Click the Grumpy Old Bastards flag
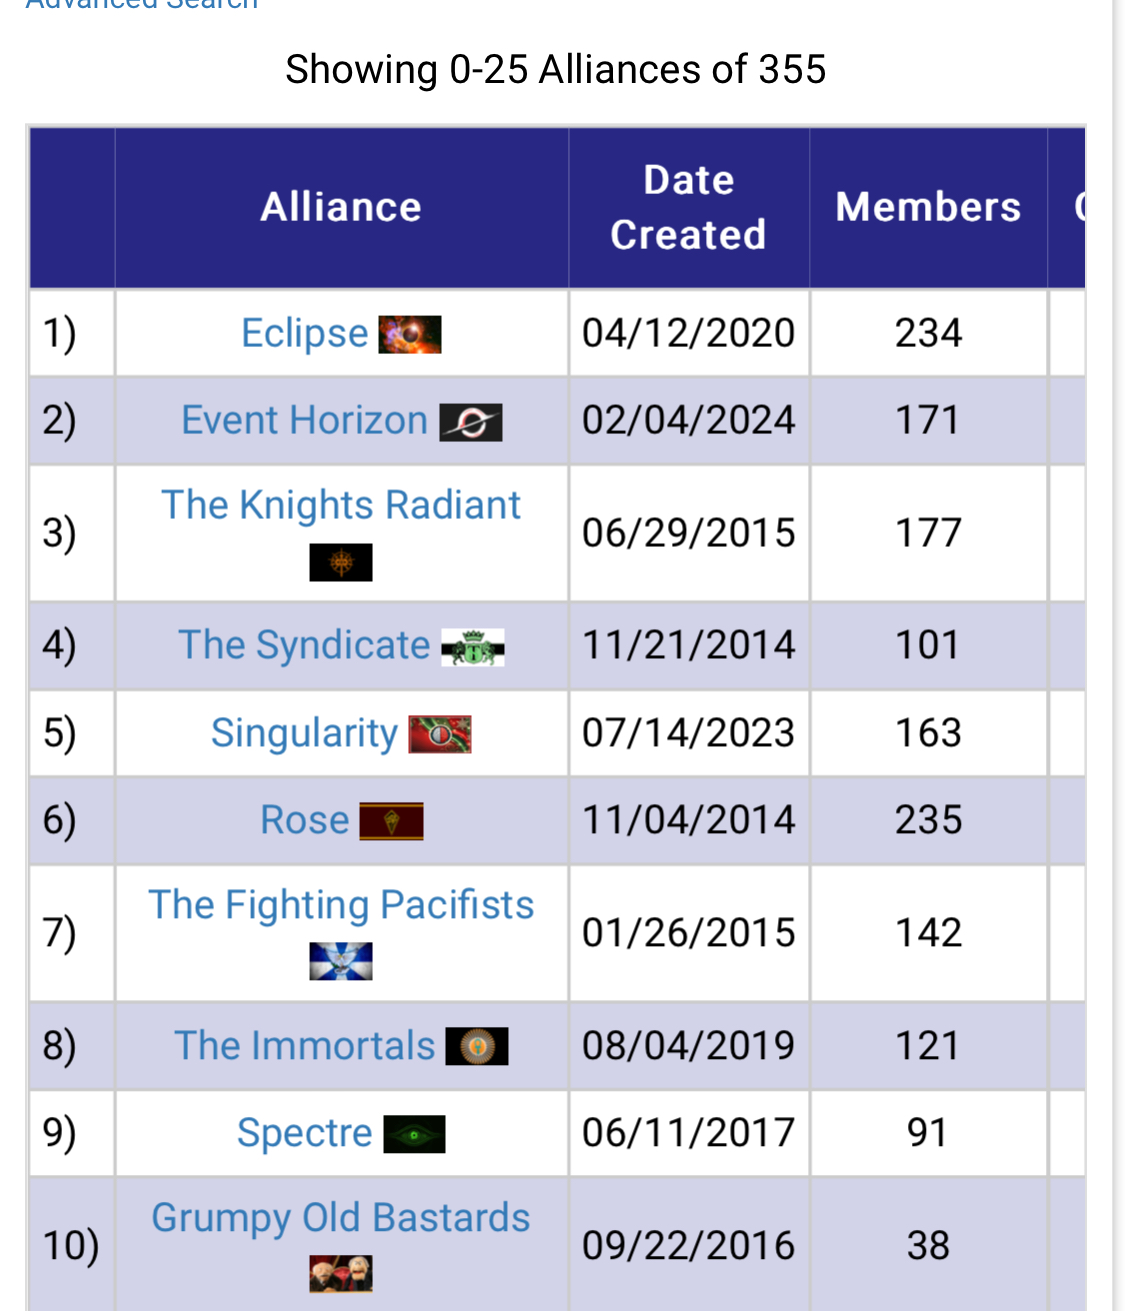This screenshot has height=1311, width=1125. pyautogui.click(x=341, y=1274)
